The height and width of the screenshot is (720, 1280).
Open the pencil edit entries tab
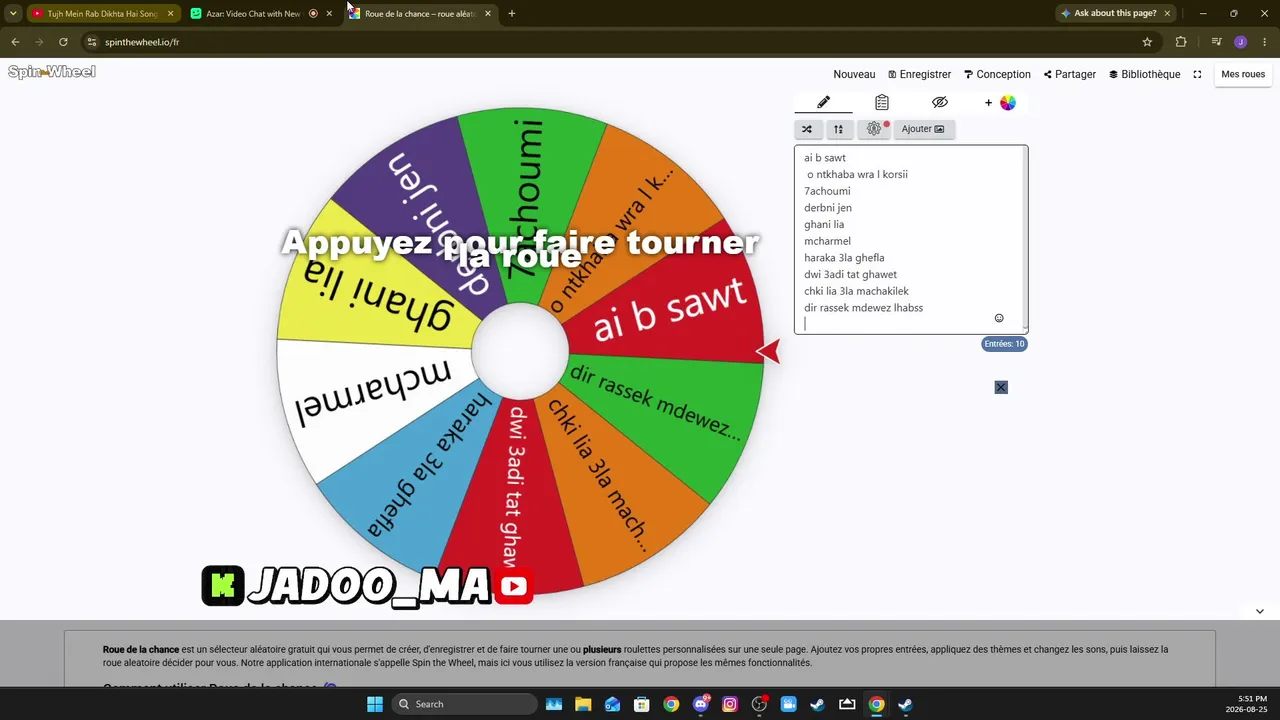click(x=823, y=102)
